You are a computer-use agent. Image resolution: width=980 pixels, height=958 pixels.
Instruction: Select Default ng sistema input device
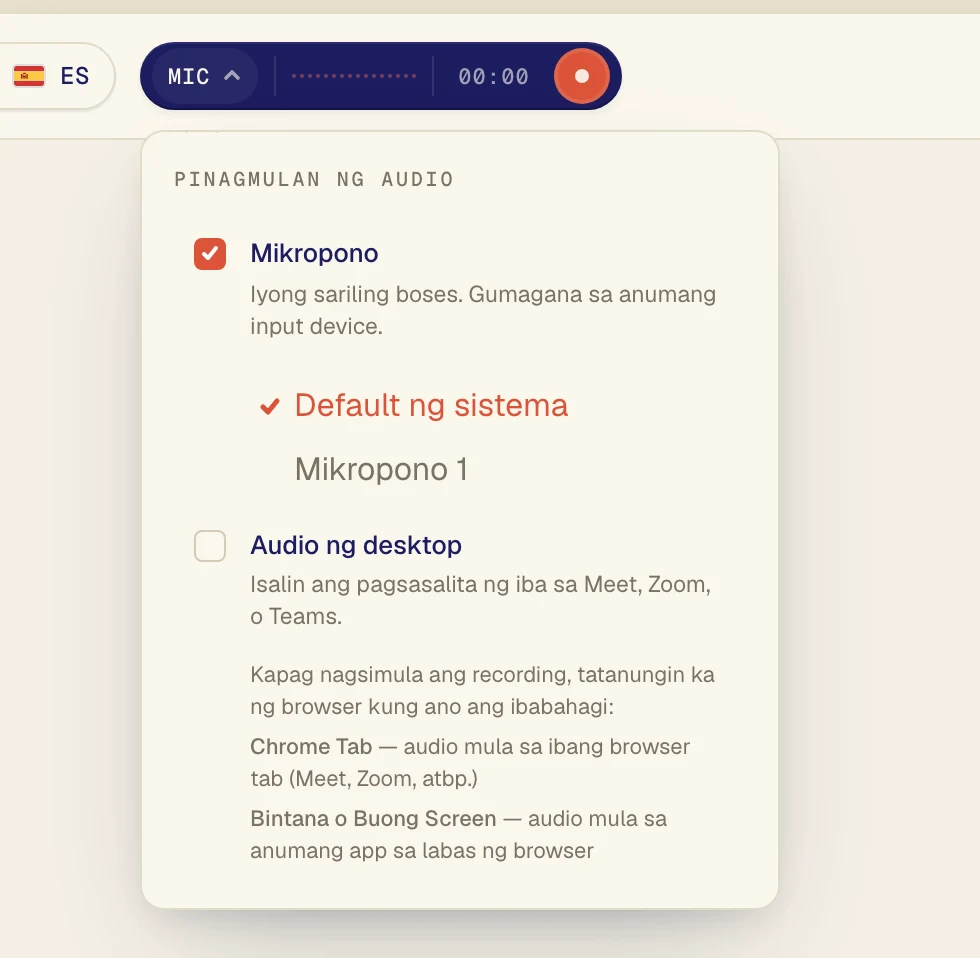coord(414,405)
